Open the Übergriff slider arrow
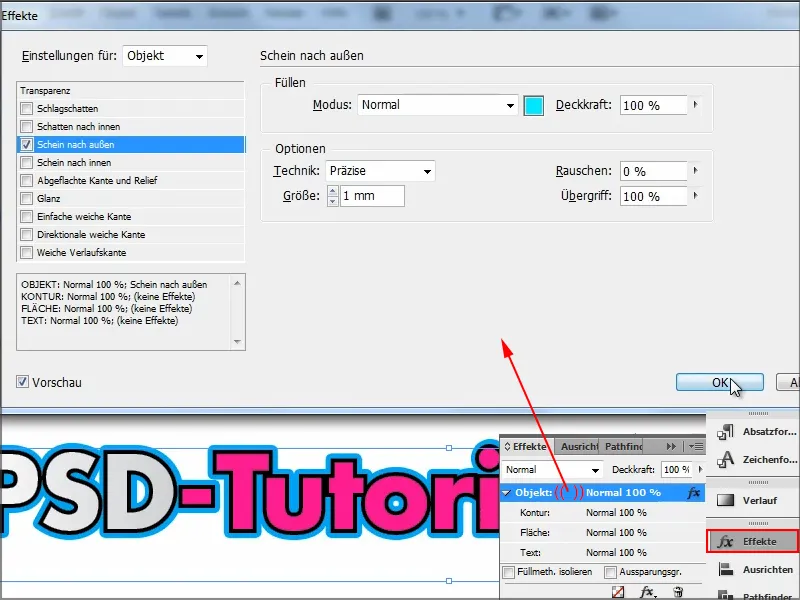 (x=695, y=196)
